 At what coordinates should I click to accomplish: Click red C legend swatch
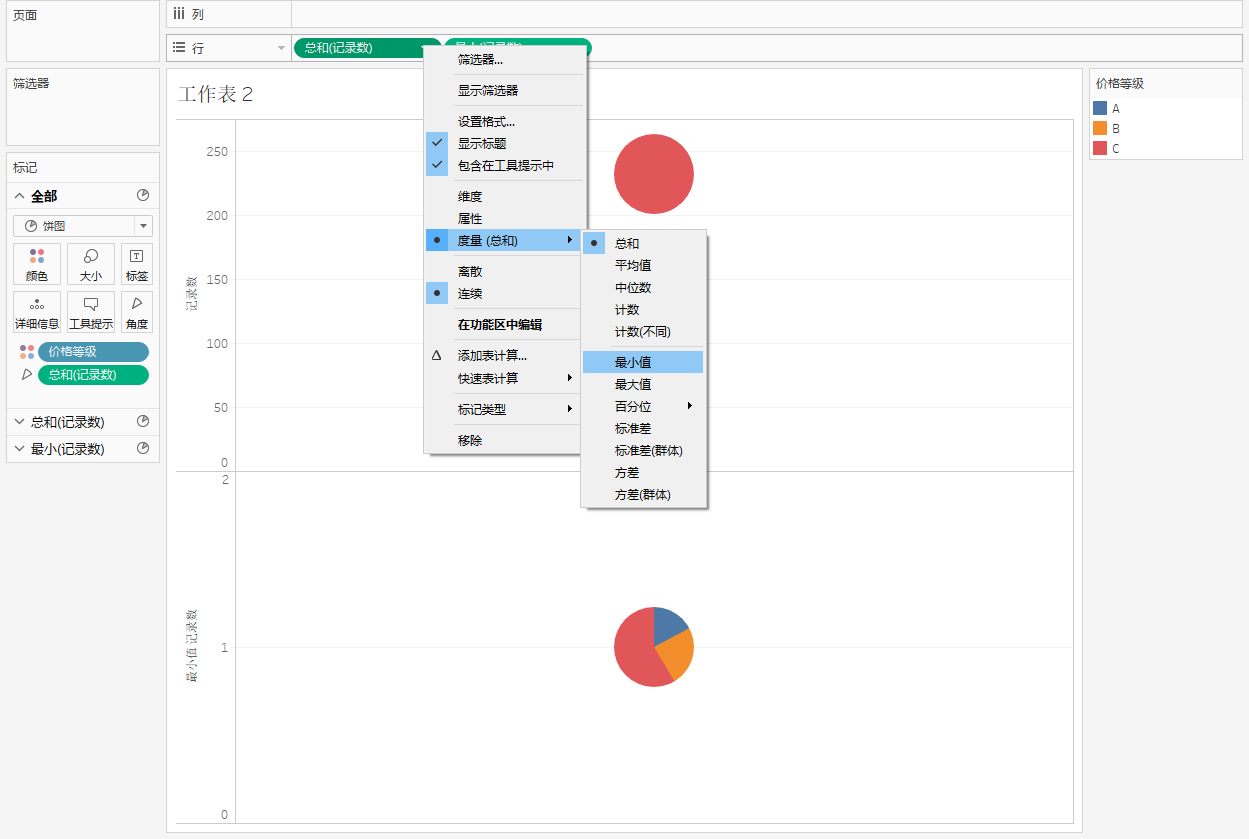(x=1100, y=148)
